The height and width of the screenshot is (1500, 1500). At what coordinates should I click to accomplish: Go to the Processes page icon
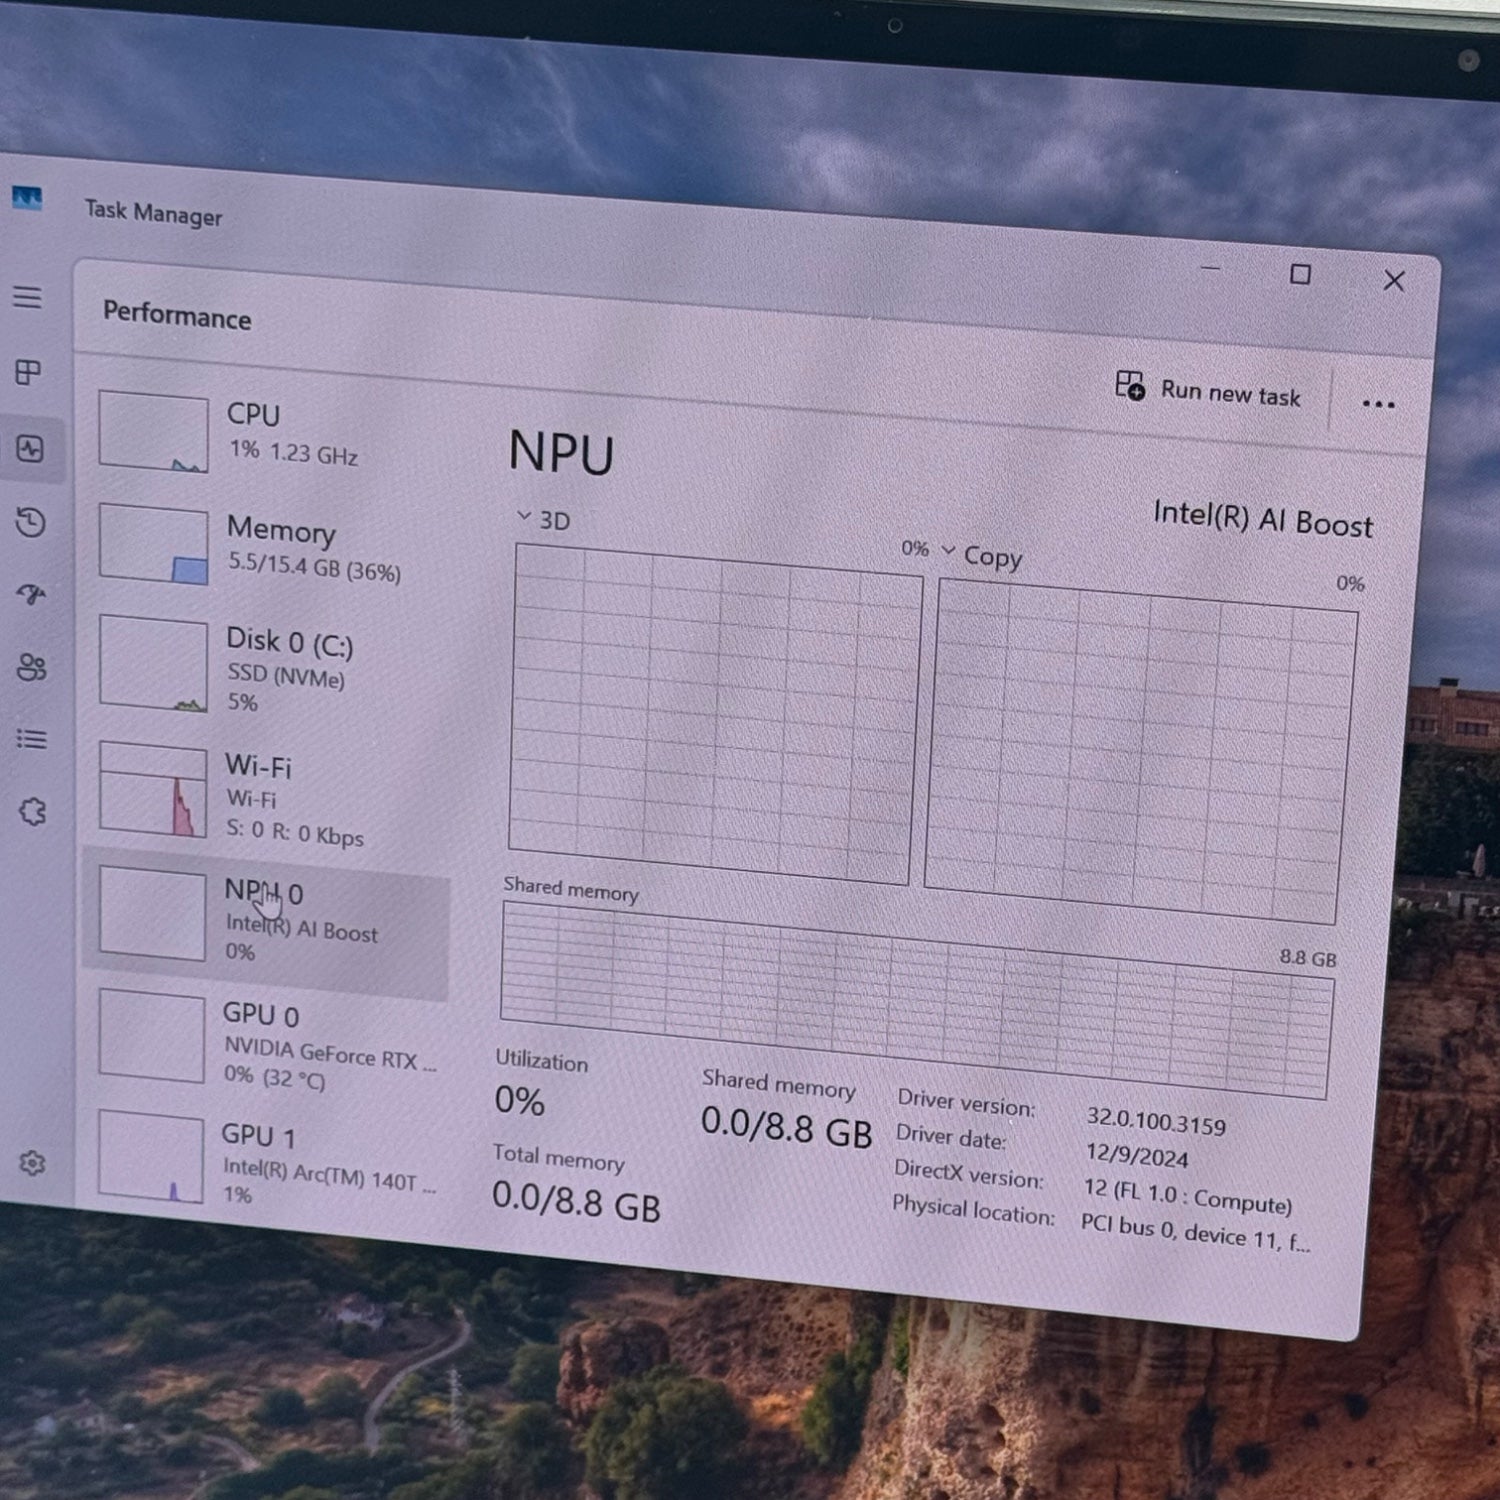(29, 373)
